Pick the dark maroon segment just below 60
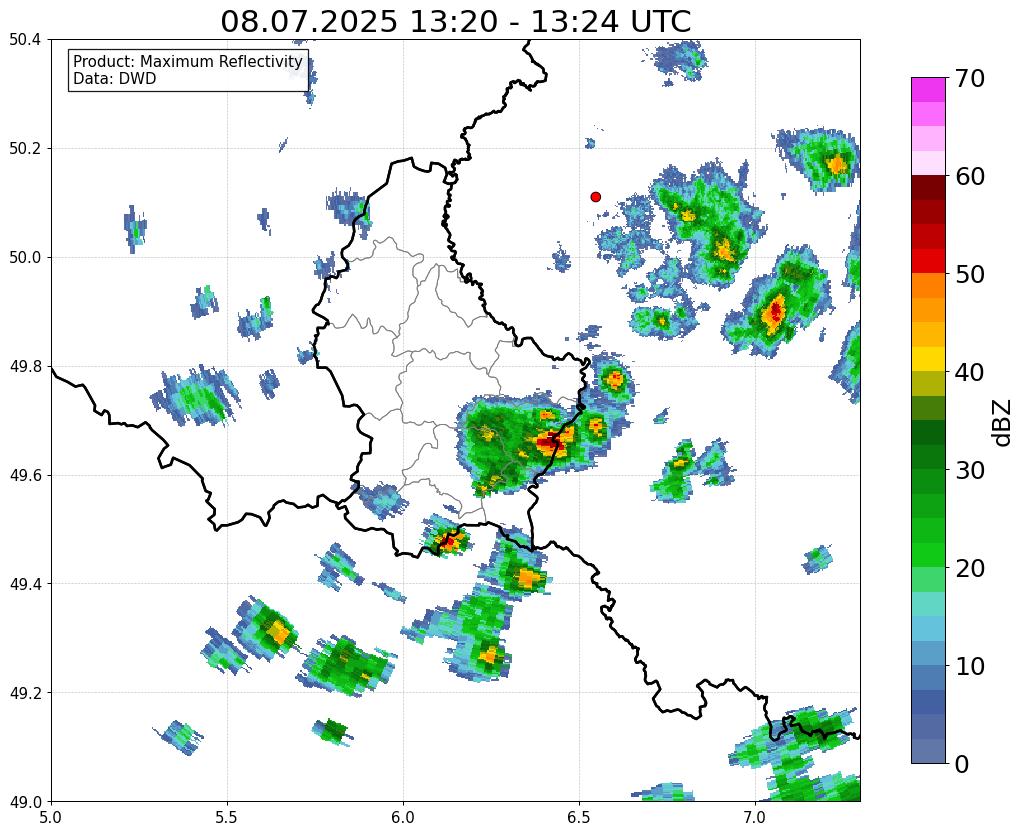The image size is (1023, 834). click(x=928, y=188)
